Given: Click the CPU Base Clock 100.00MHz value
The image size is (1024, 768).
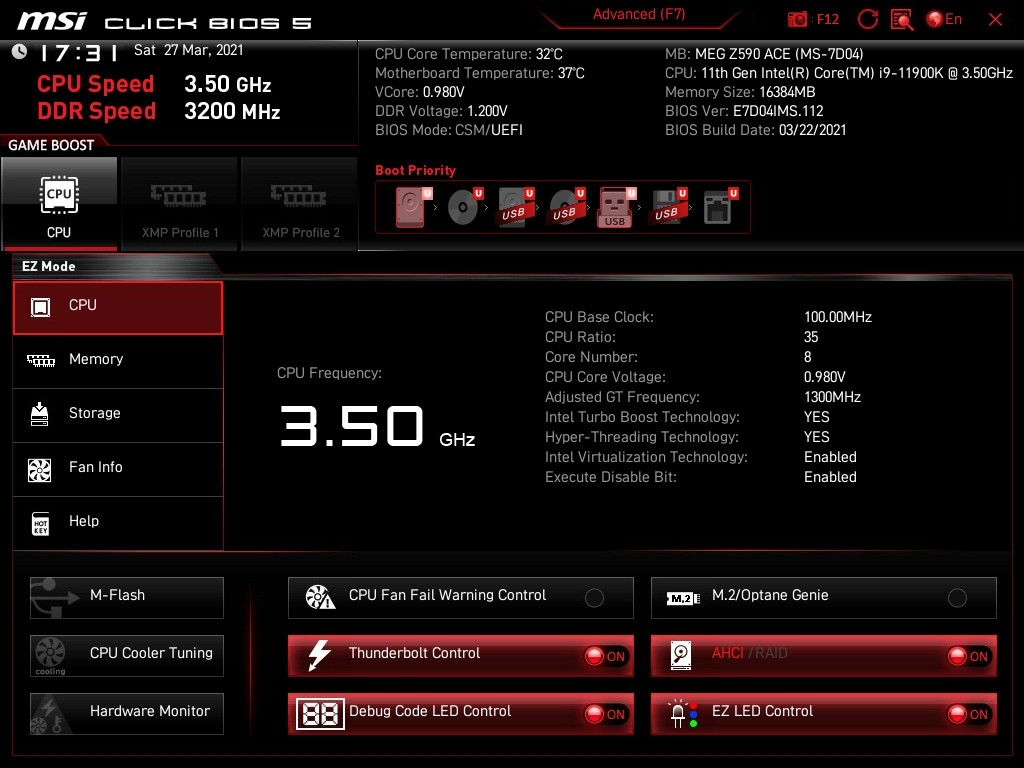Looking at the screenshot, I should click(838, 317).
